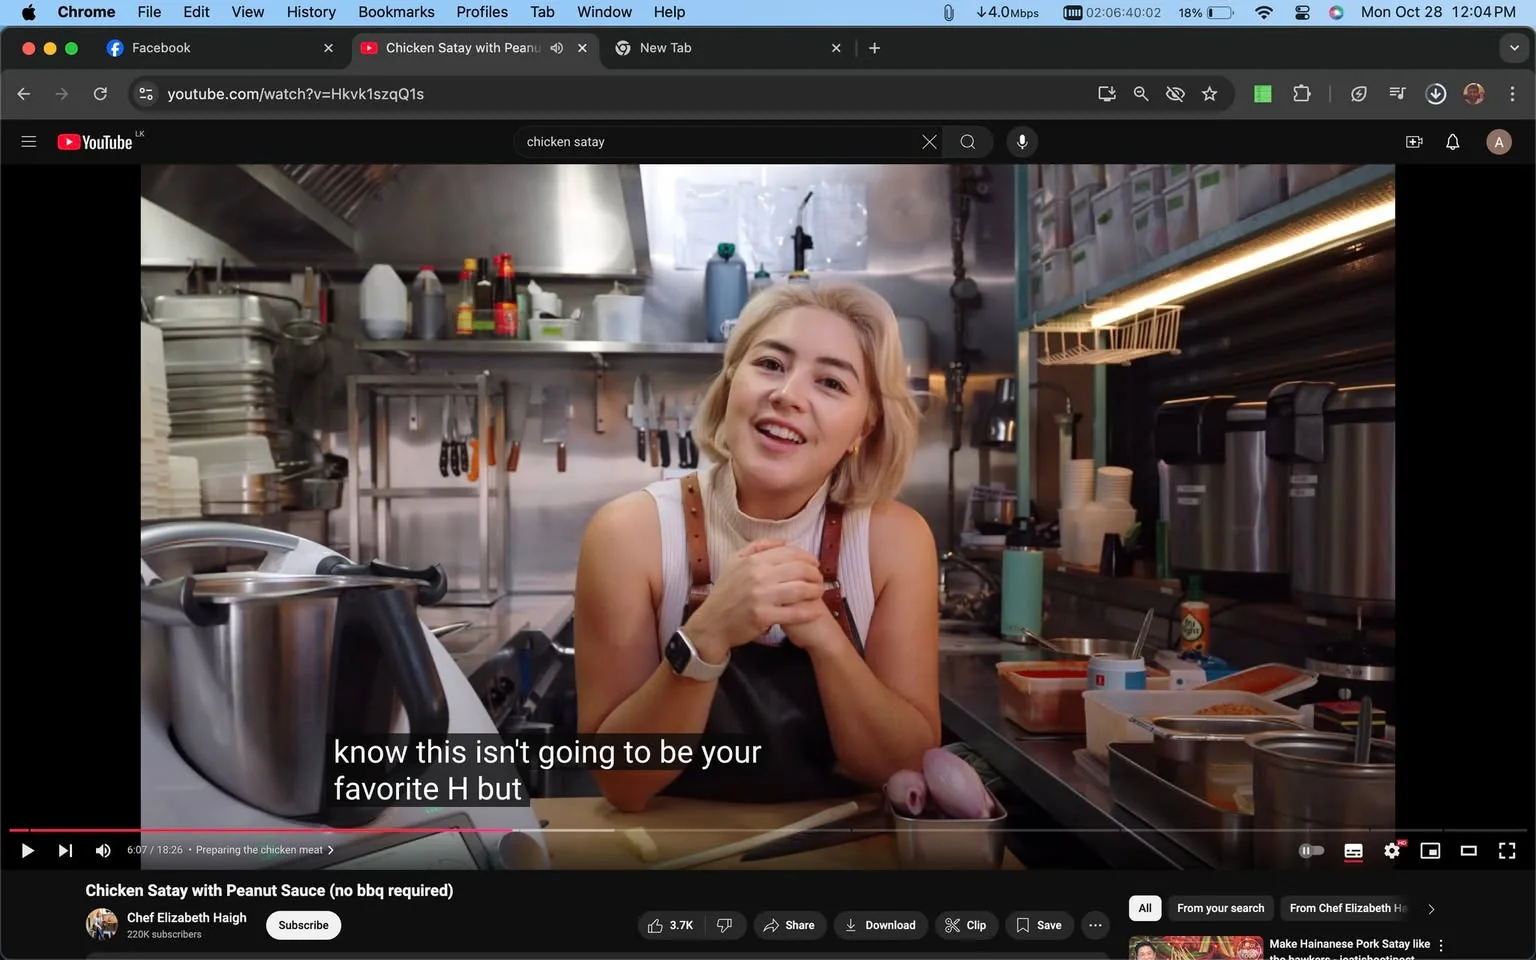Screen dimensions: 1536x960
Task: Open the History menu
Action: pyautogui.click(x=311, y=12)
